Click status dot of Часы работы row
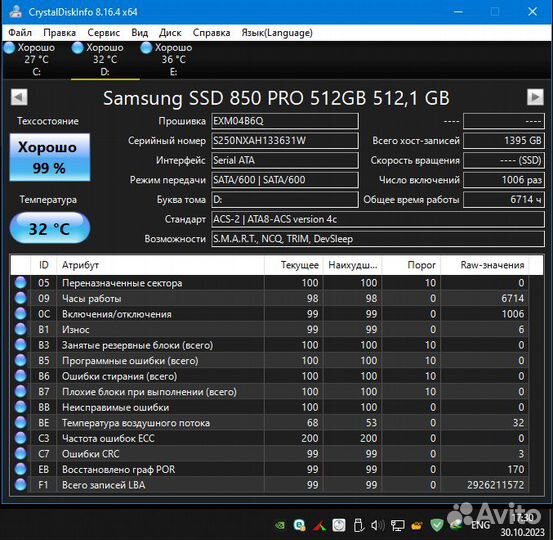 coord(20,298)
